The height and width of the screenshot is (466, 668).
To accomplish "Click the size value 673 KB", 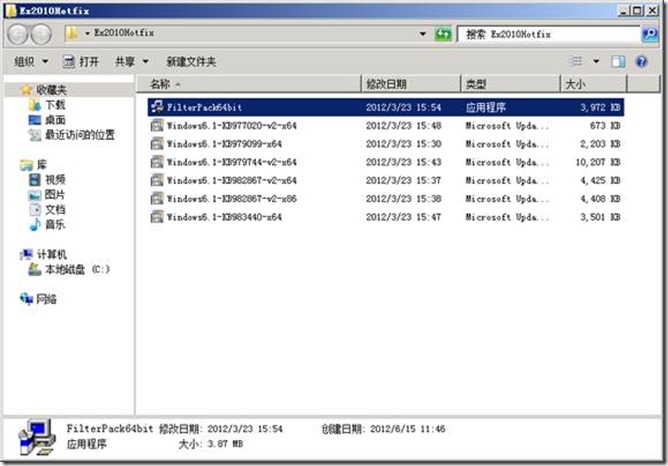I will click(x=605, y=126).
